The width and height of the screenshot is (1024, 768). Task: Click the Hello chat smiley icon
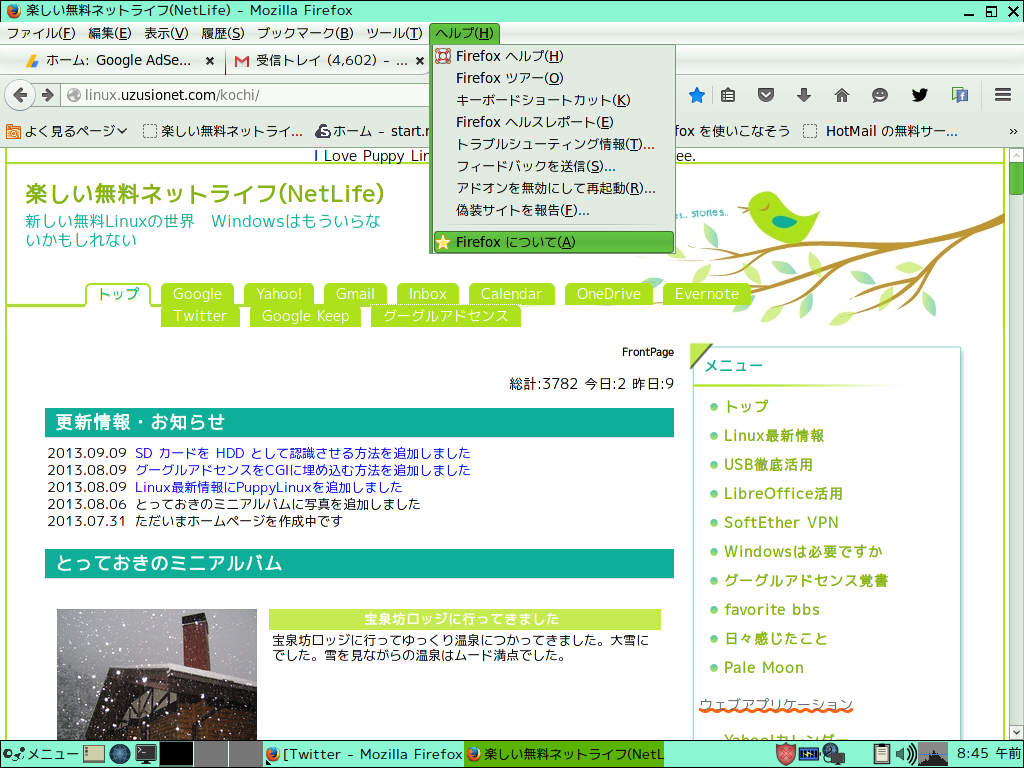(x=880, y=95)
